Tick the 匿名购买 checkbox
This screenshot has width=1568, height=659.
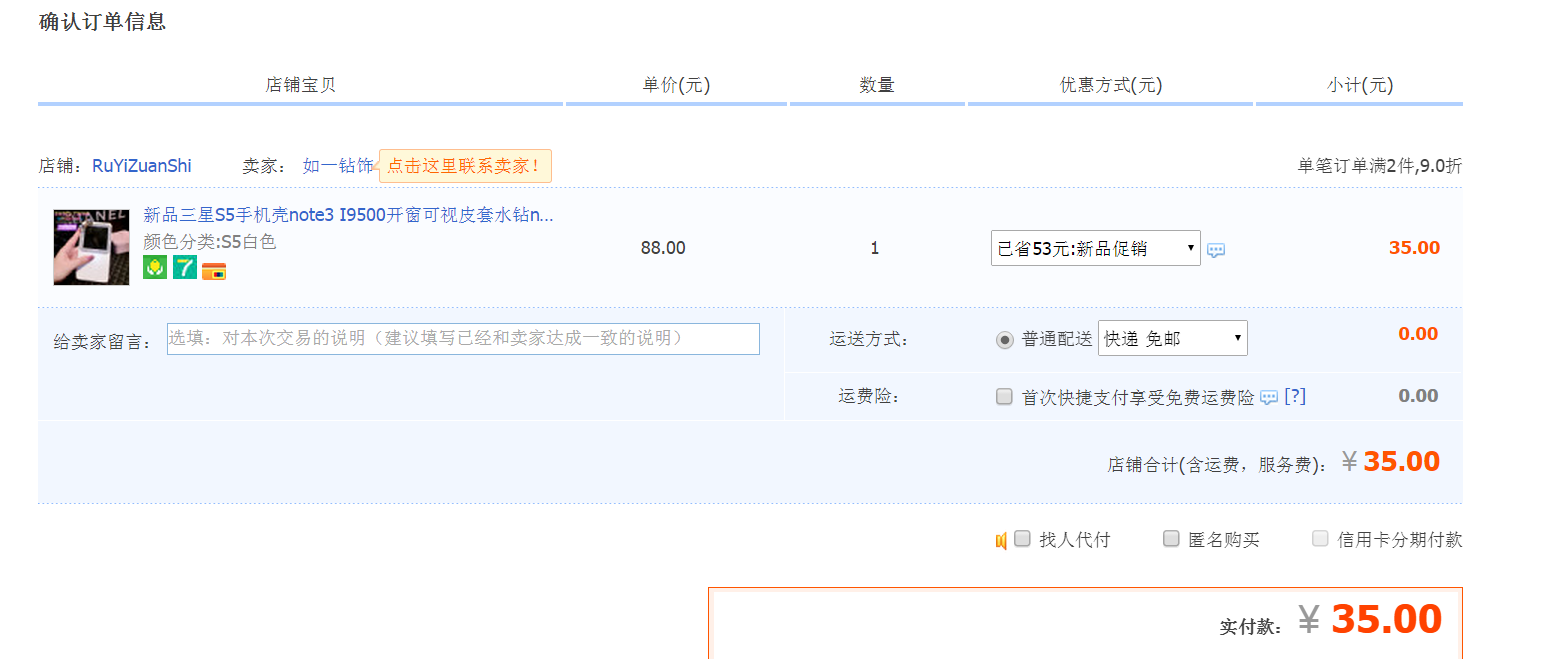pyautogui.click(x=1171, y=539)
